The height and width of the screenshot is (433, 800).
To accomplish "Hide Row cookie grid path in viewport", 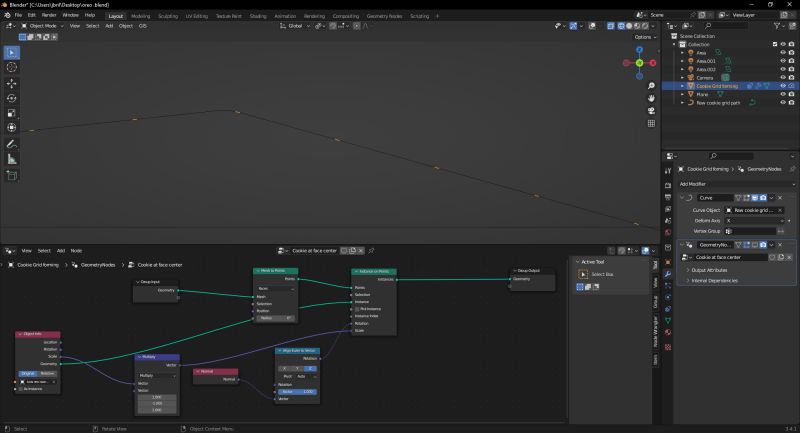I will coord(783,103).
